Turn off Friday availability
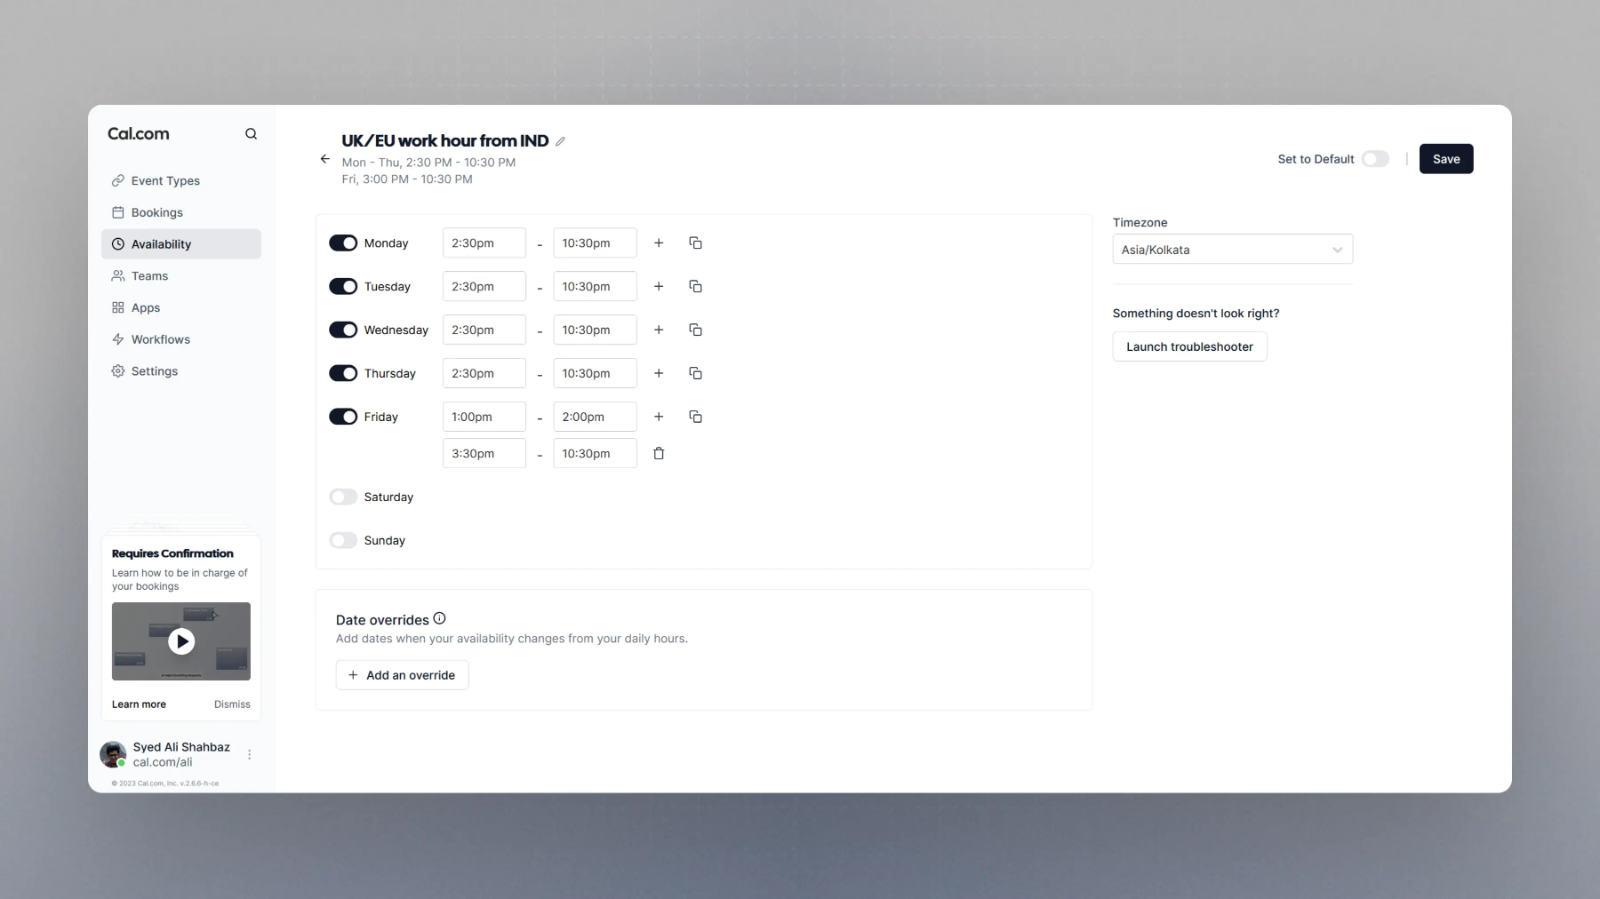Viewport: 1600px width, 899px height. tap(343, 417)
